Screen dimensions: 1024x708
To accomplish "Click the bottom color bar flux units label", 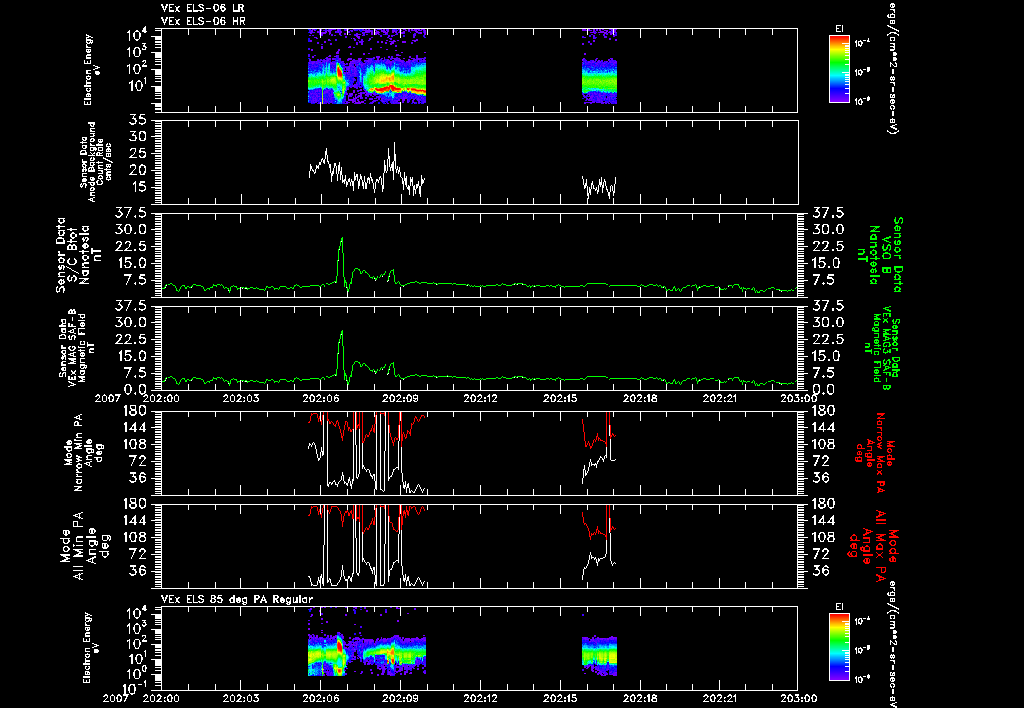I will [x=891, y=645].
